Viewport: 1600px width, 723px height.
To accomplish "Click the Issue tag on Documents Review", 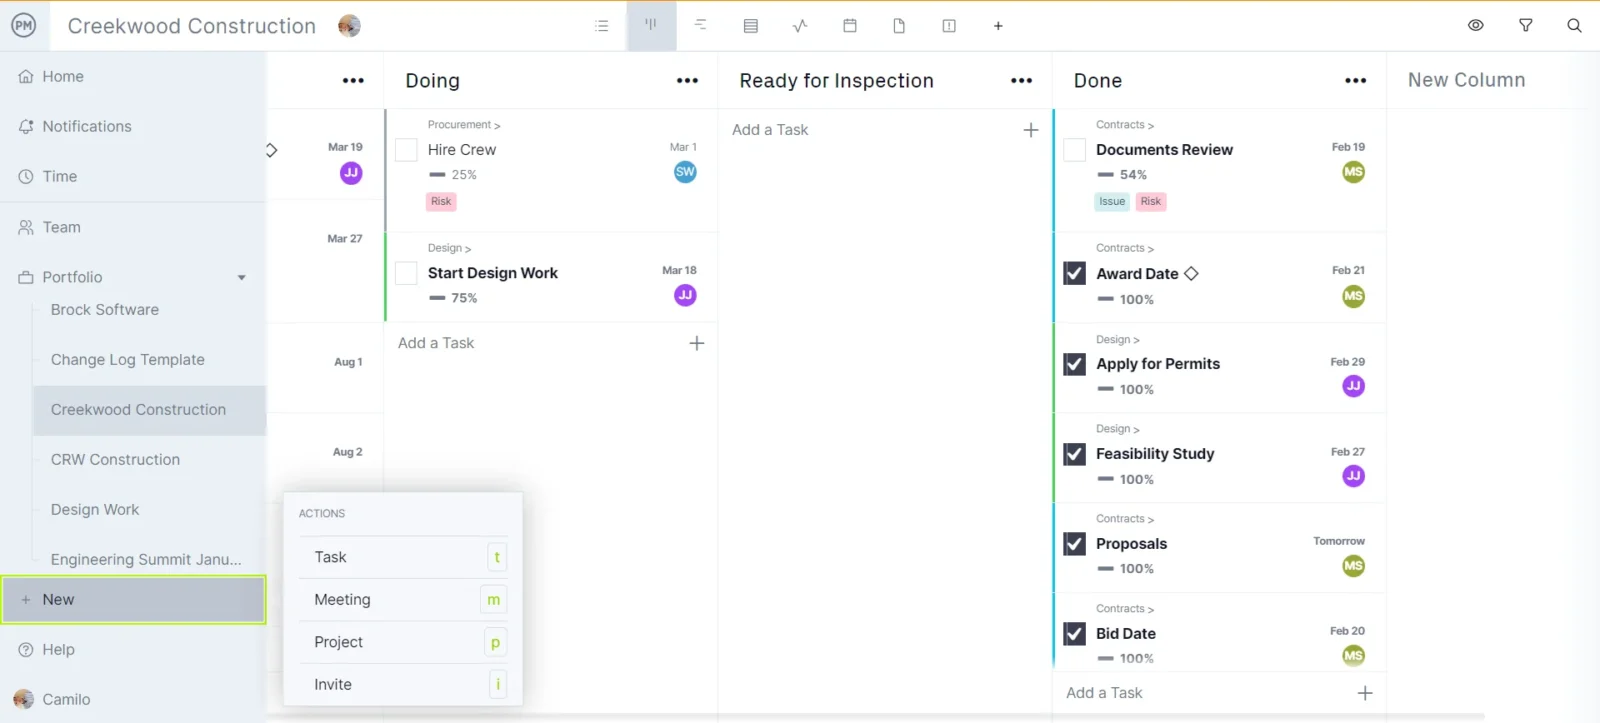I will tap(1112, 202).
